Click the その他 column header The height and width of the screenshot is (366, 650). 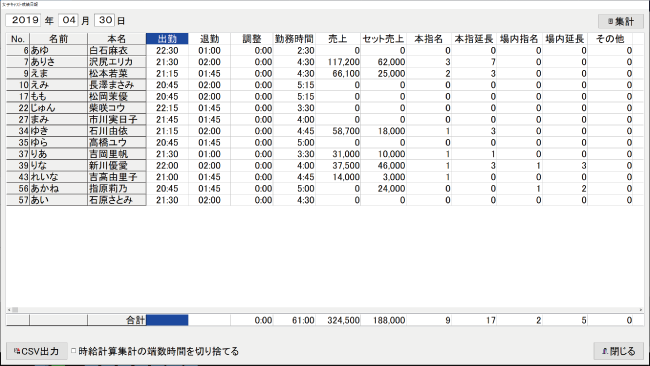tap(610, 39)
